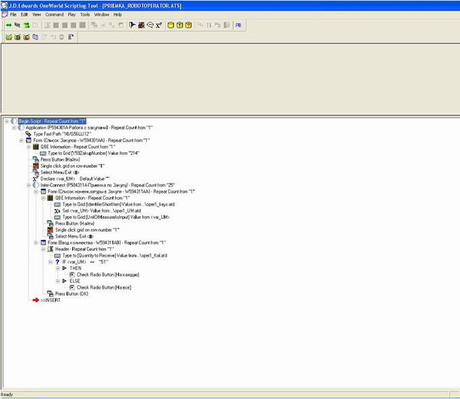The height and width of the screenshot is (399, 460).
Task: Select the Form W594311AA row text
Action: [121, 192]
